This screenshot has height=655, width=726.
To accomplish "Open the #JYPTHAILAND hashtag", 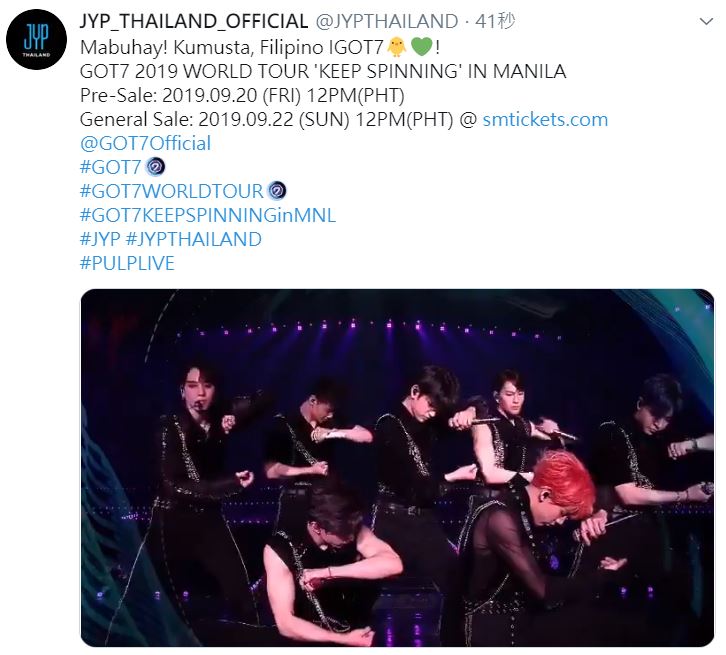I will tap(194, 239).
